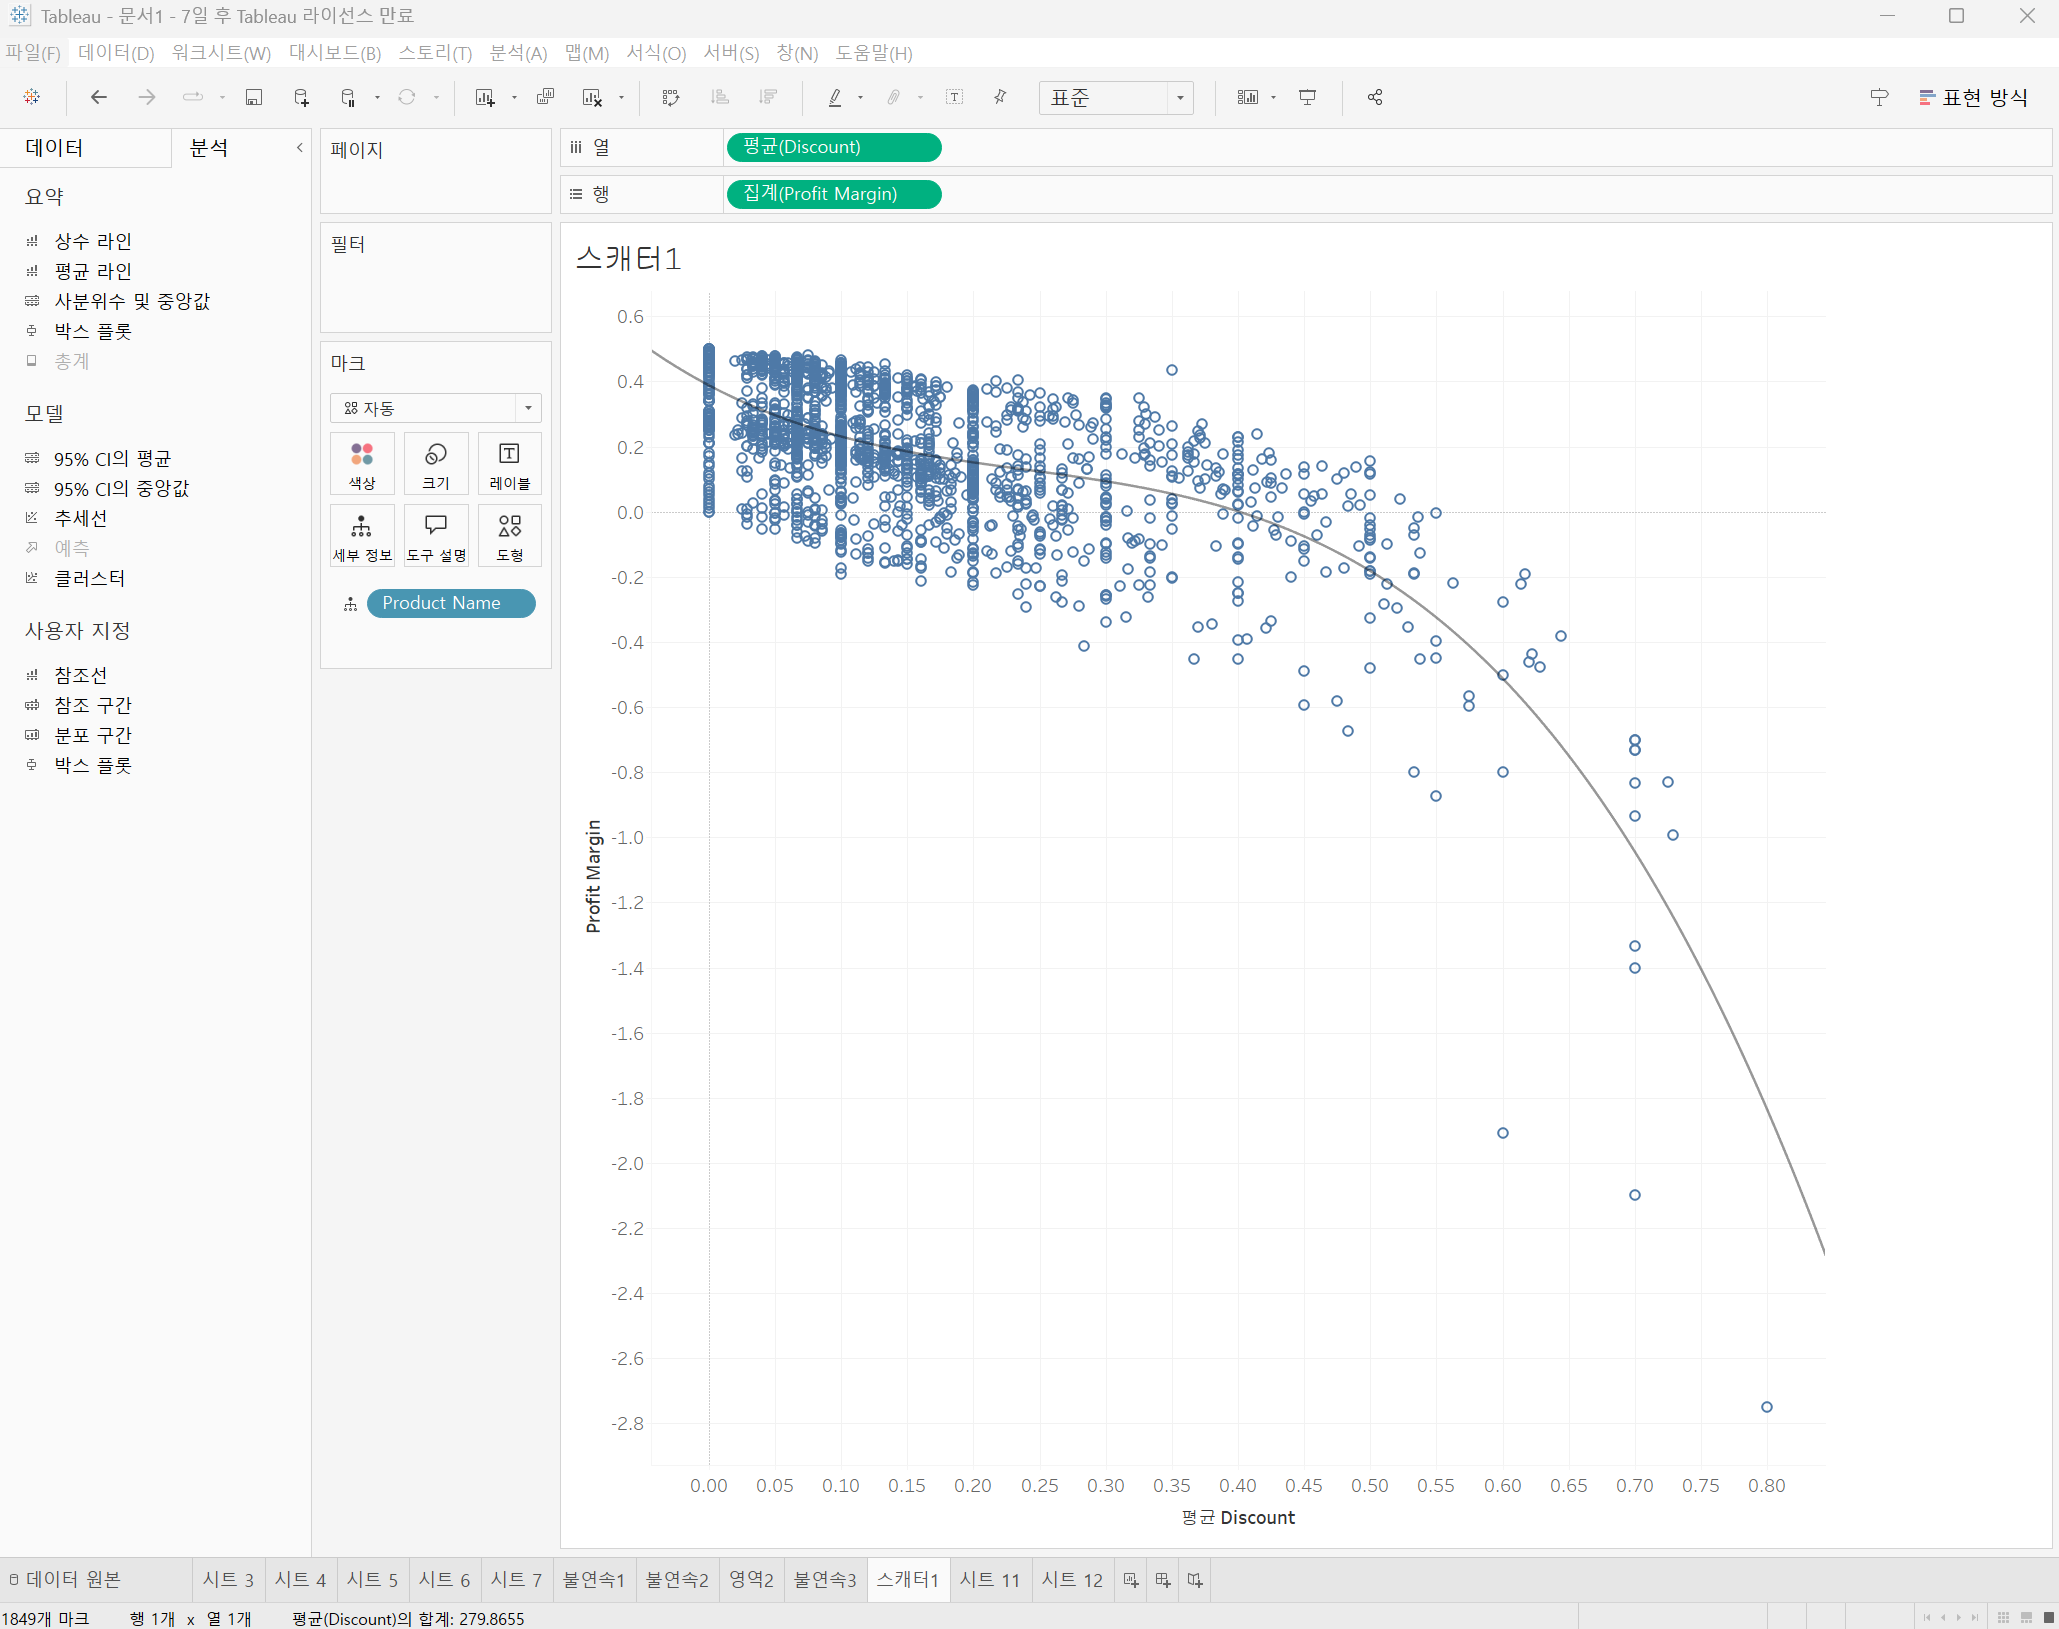Image resolution: width=2059 pixels, height=1629 pixels.
Task: Click the swap rows and columns icon
Action: (671, 97)
